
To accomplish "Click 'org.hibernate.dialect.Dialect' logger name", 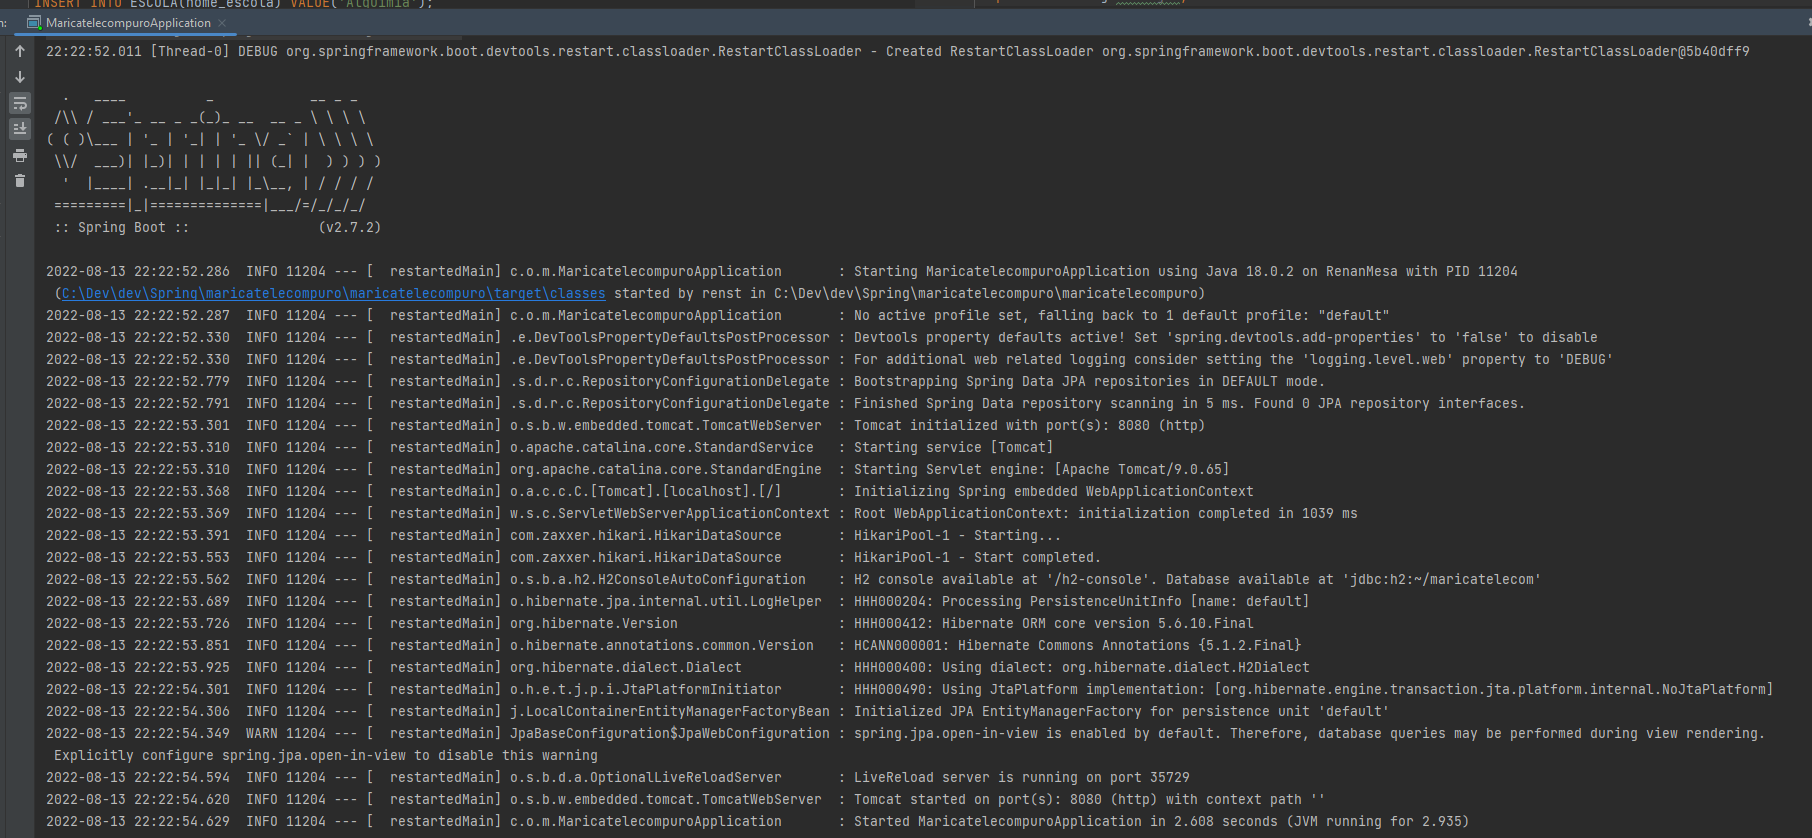I will coord(626,668).
